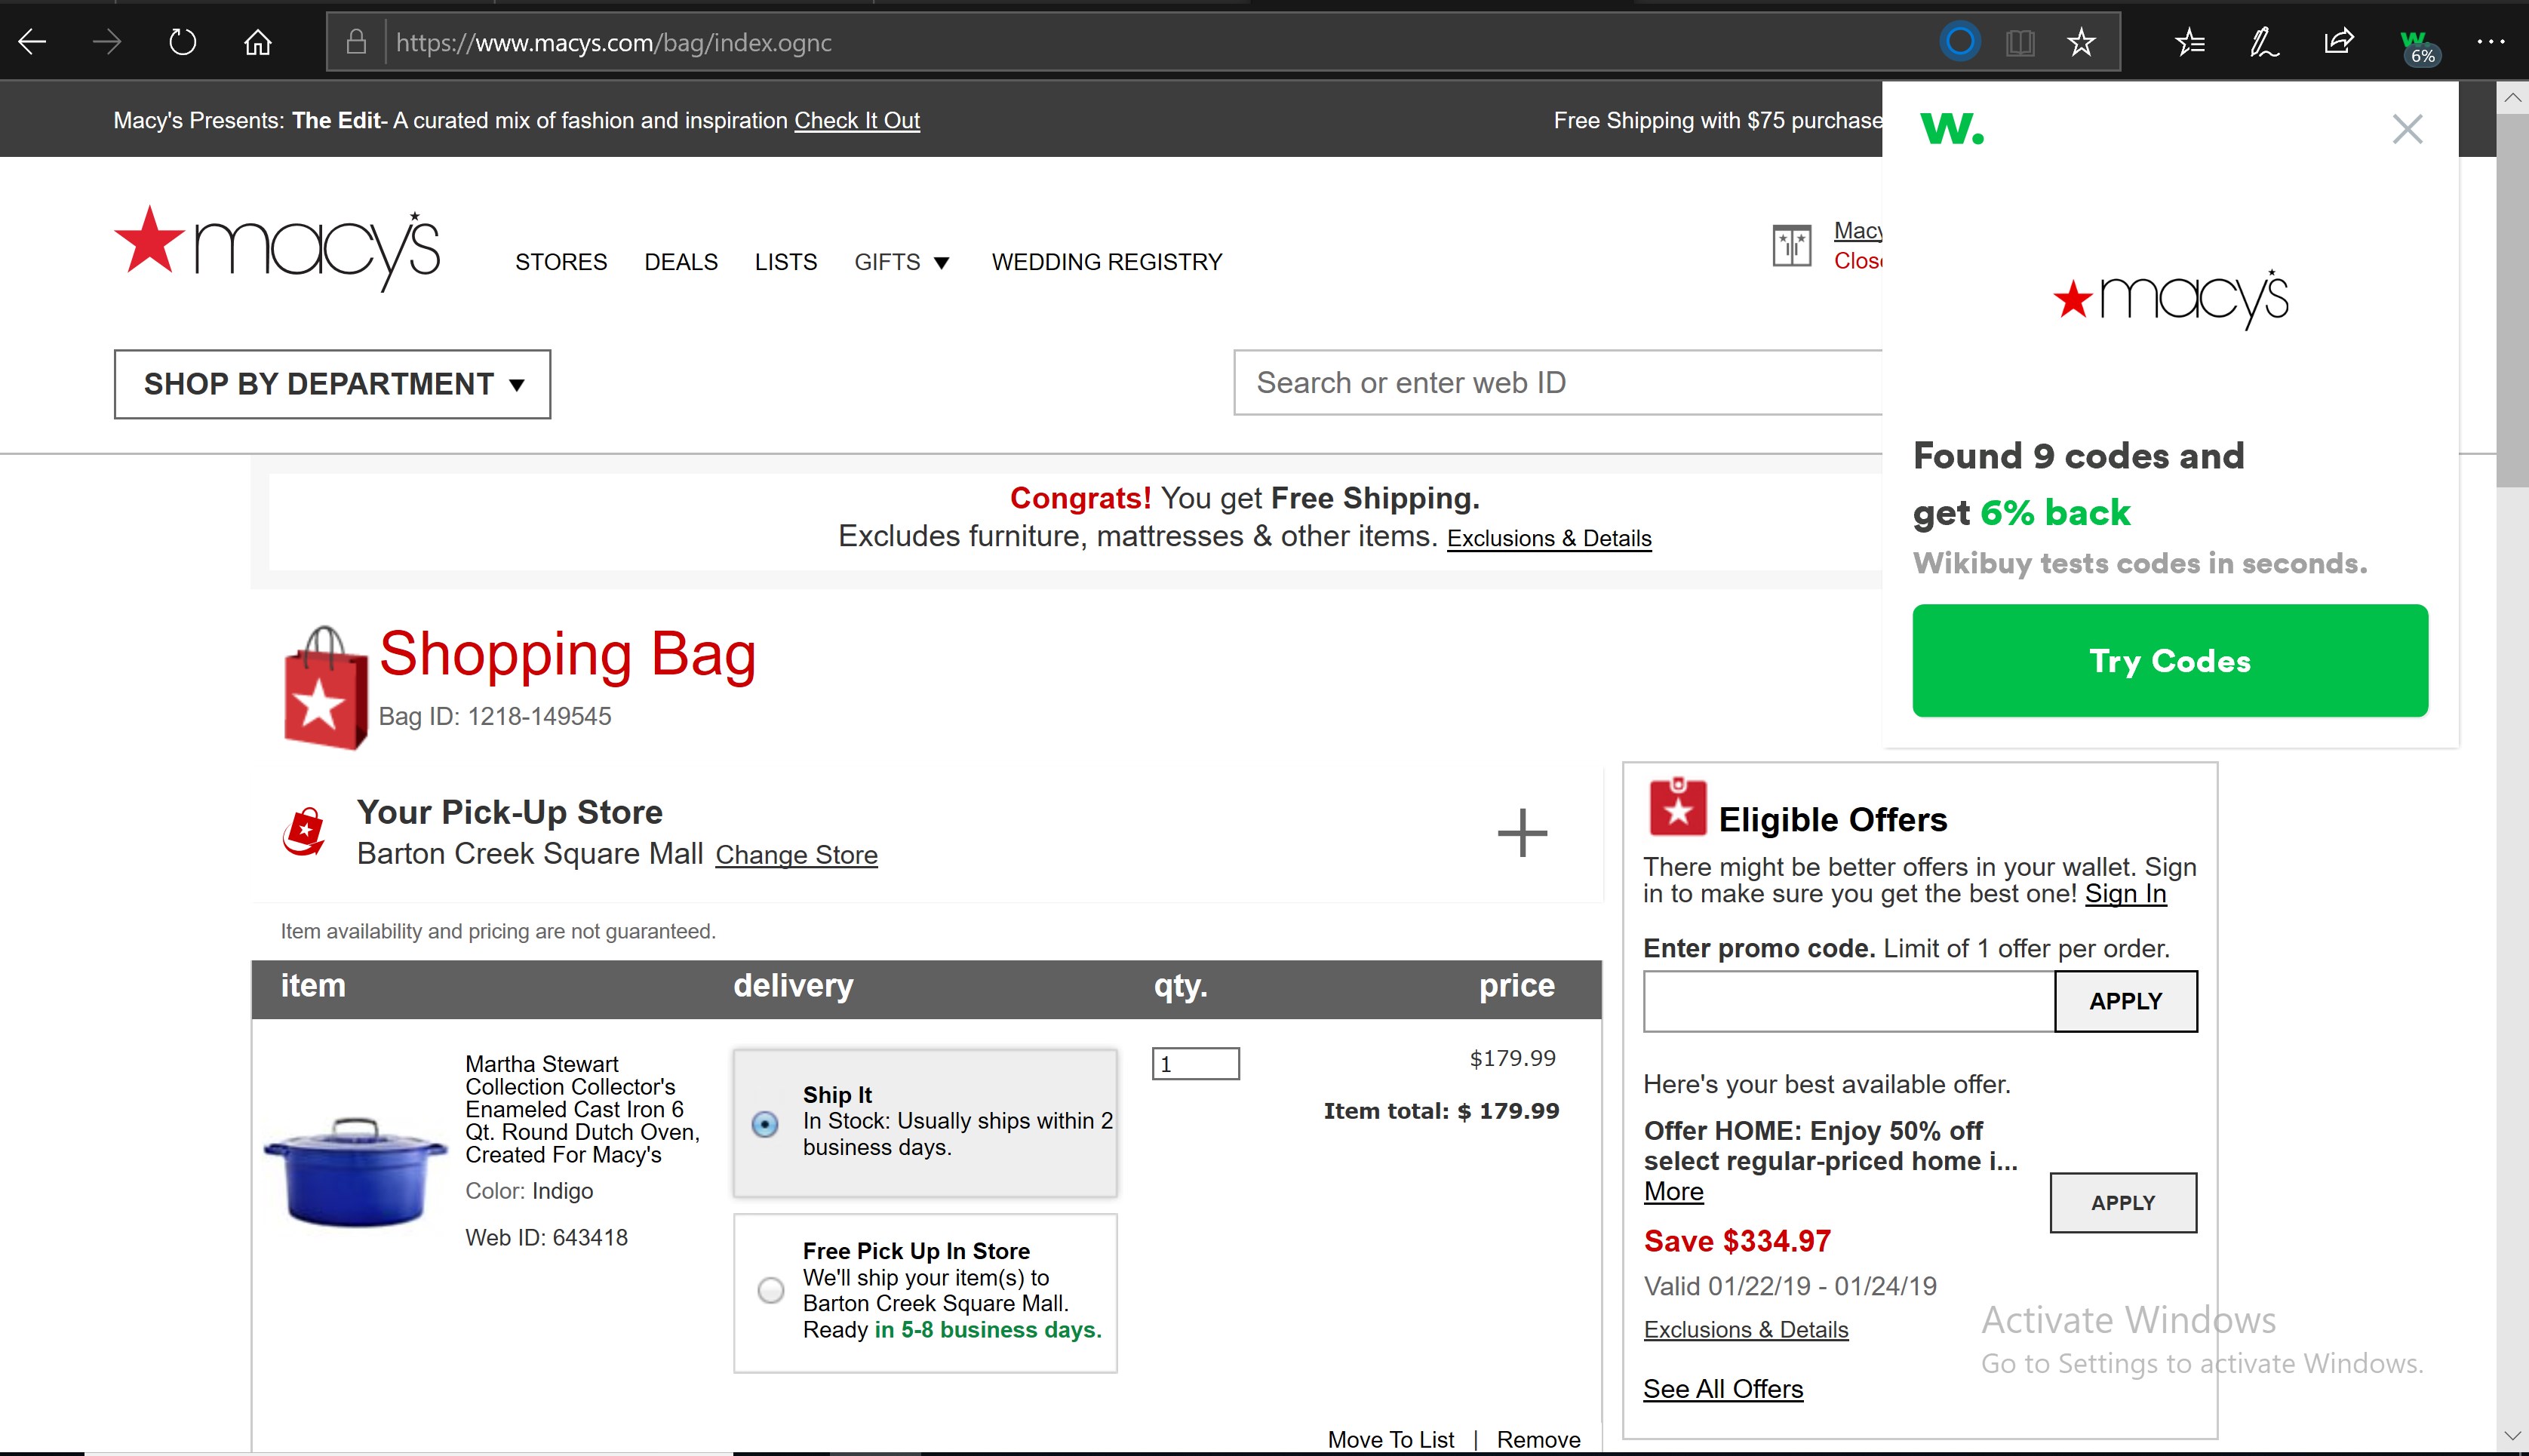The width and height of the screenshot is (2529, 1456).
Task: Click the blue Cortana circle icon
Action: click(1960, 42)
